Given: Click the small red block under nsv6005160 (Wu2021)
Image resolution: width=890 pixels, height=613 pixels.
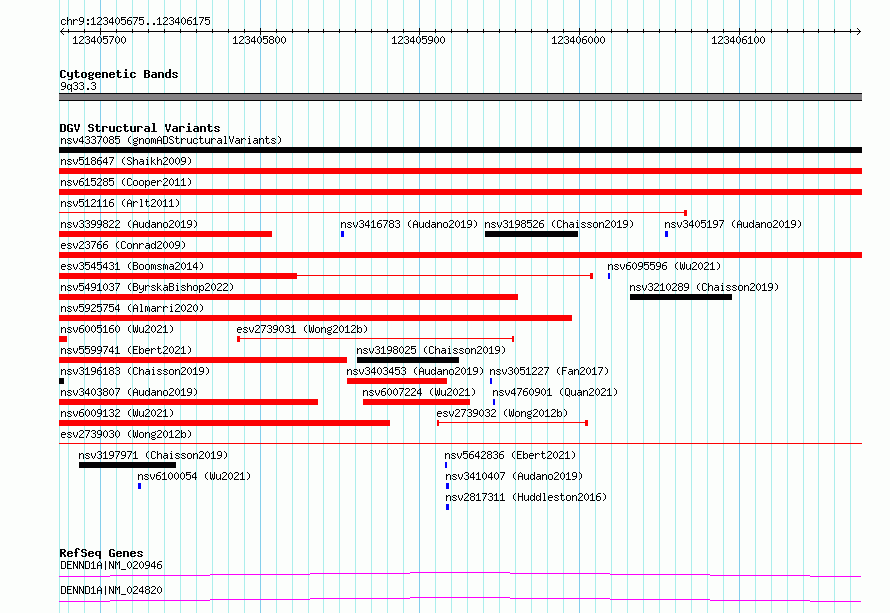Looking at the screenshot, I should pyautogui.click(x=63, y=339).
